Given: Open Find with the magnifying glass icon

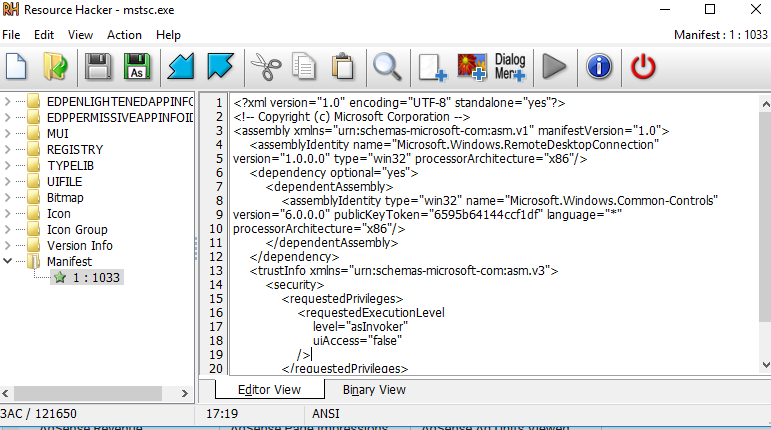Looking at the screenshot, I should pyautogui.click(x=387, y=66).
